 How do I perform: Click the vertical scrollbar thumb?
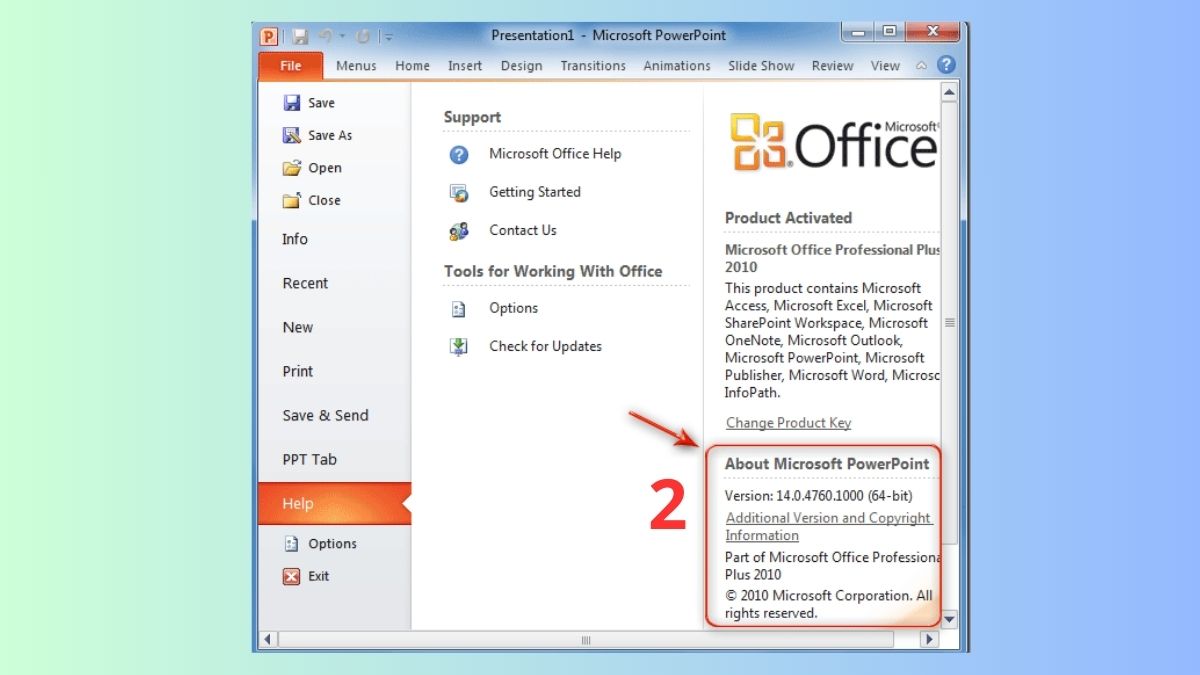click(x=949, y=323)
